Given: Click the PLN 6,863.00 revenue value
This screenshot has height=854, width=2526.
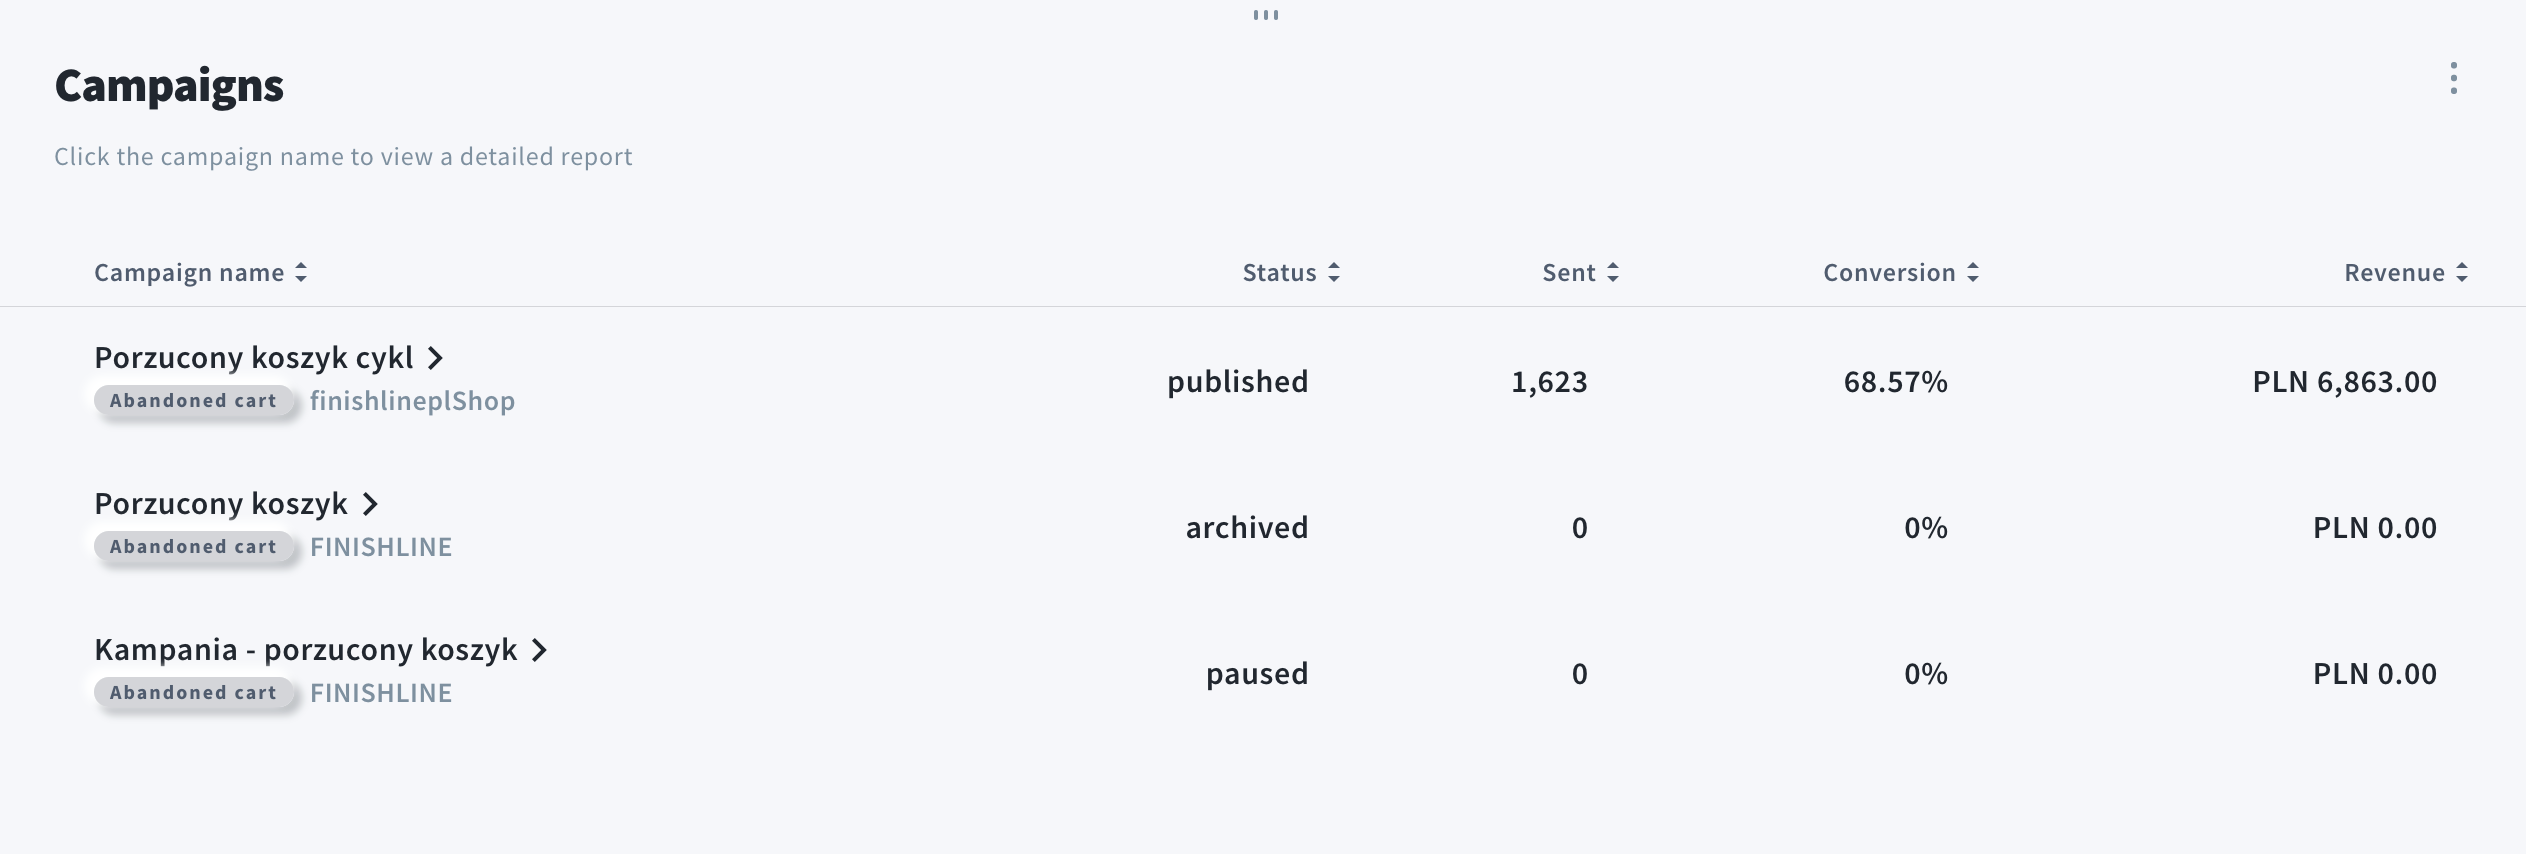Looking at the screenshot, I should [2344, 382].
